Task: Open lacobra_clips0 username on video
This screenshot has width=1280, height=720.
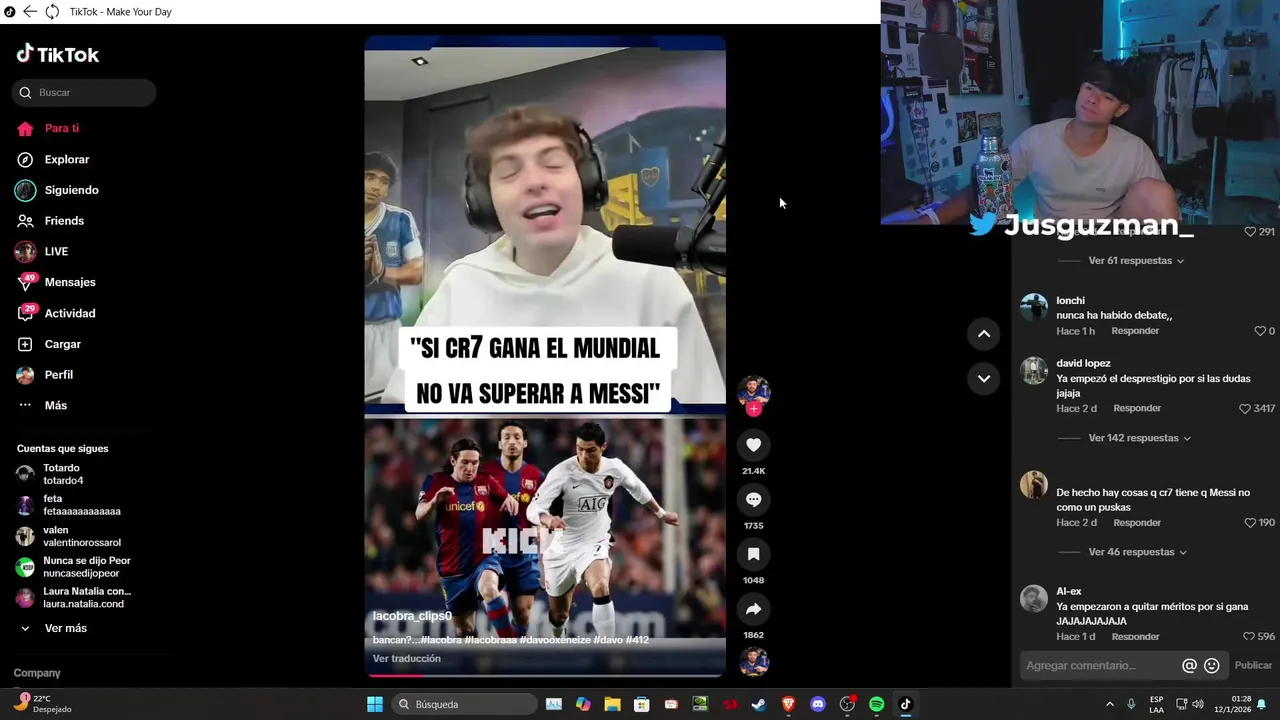Action: point(412,616)
